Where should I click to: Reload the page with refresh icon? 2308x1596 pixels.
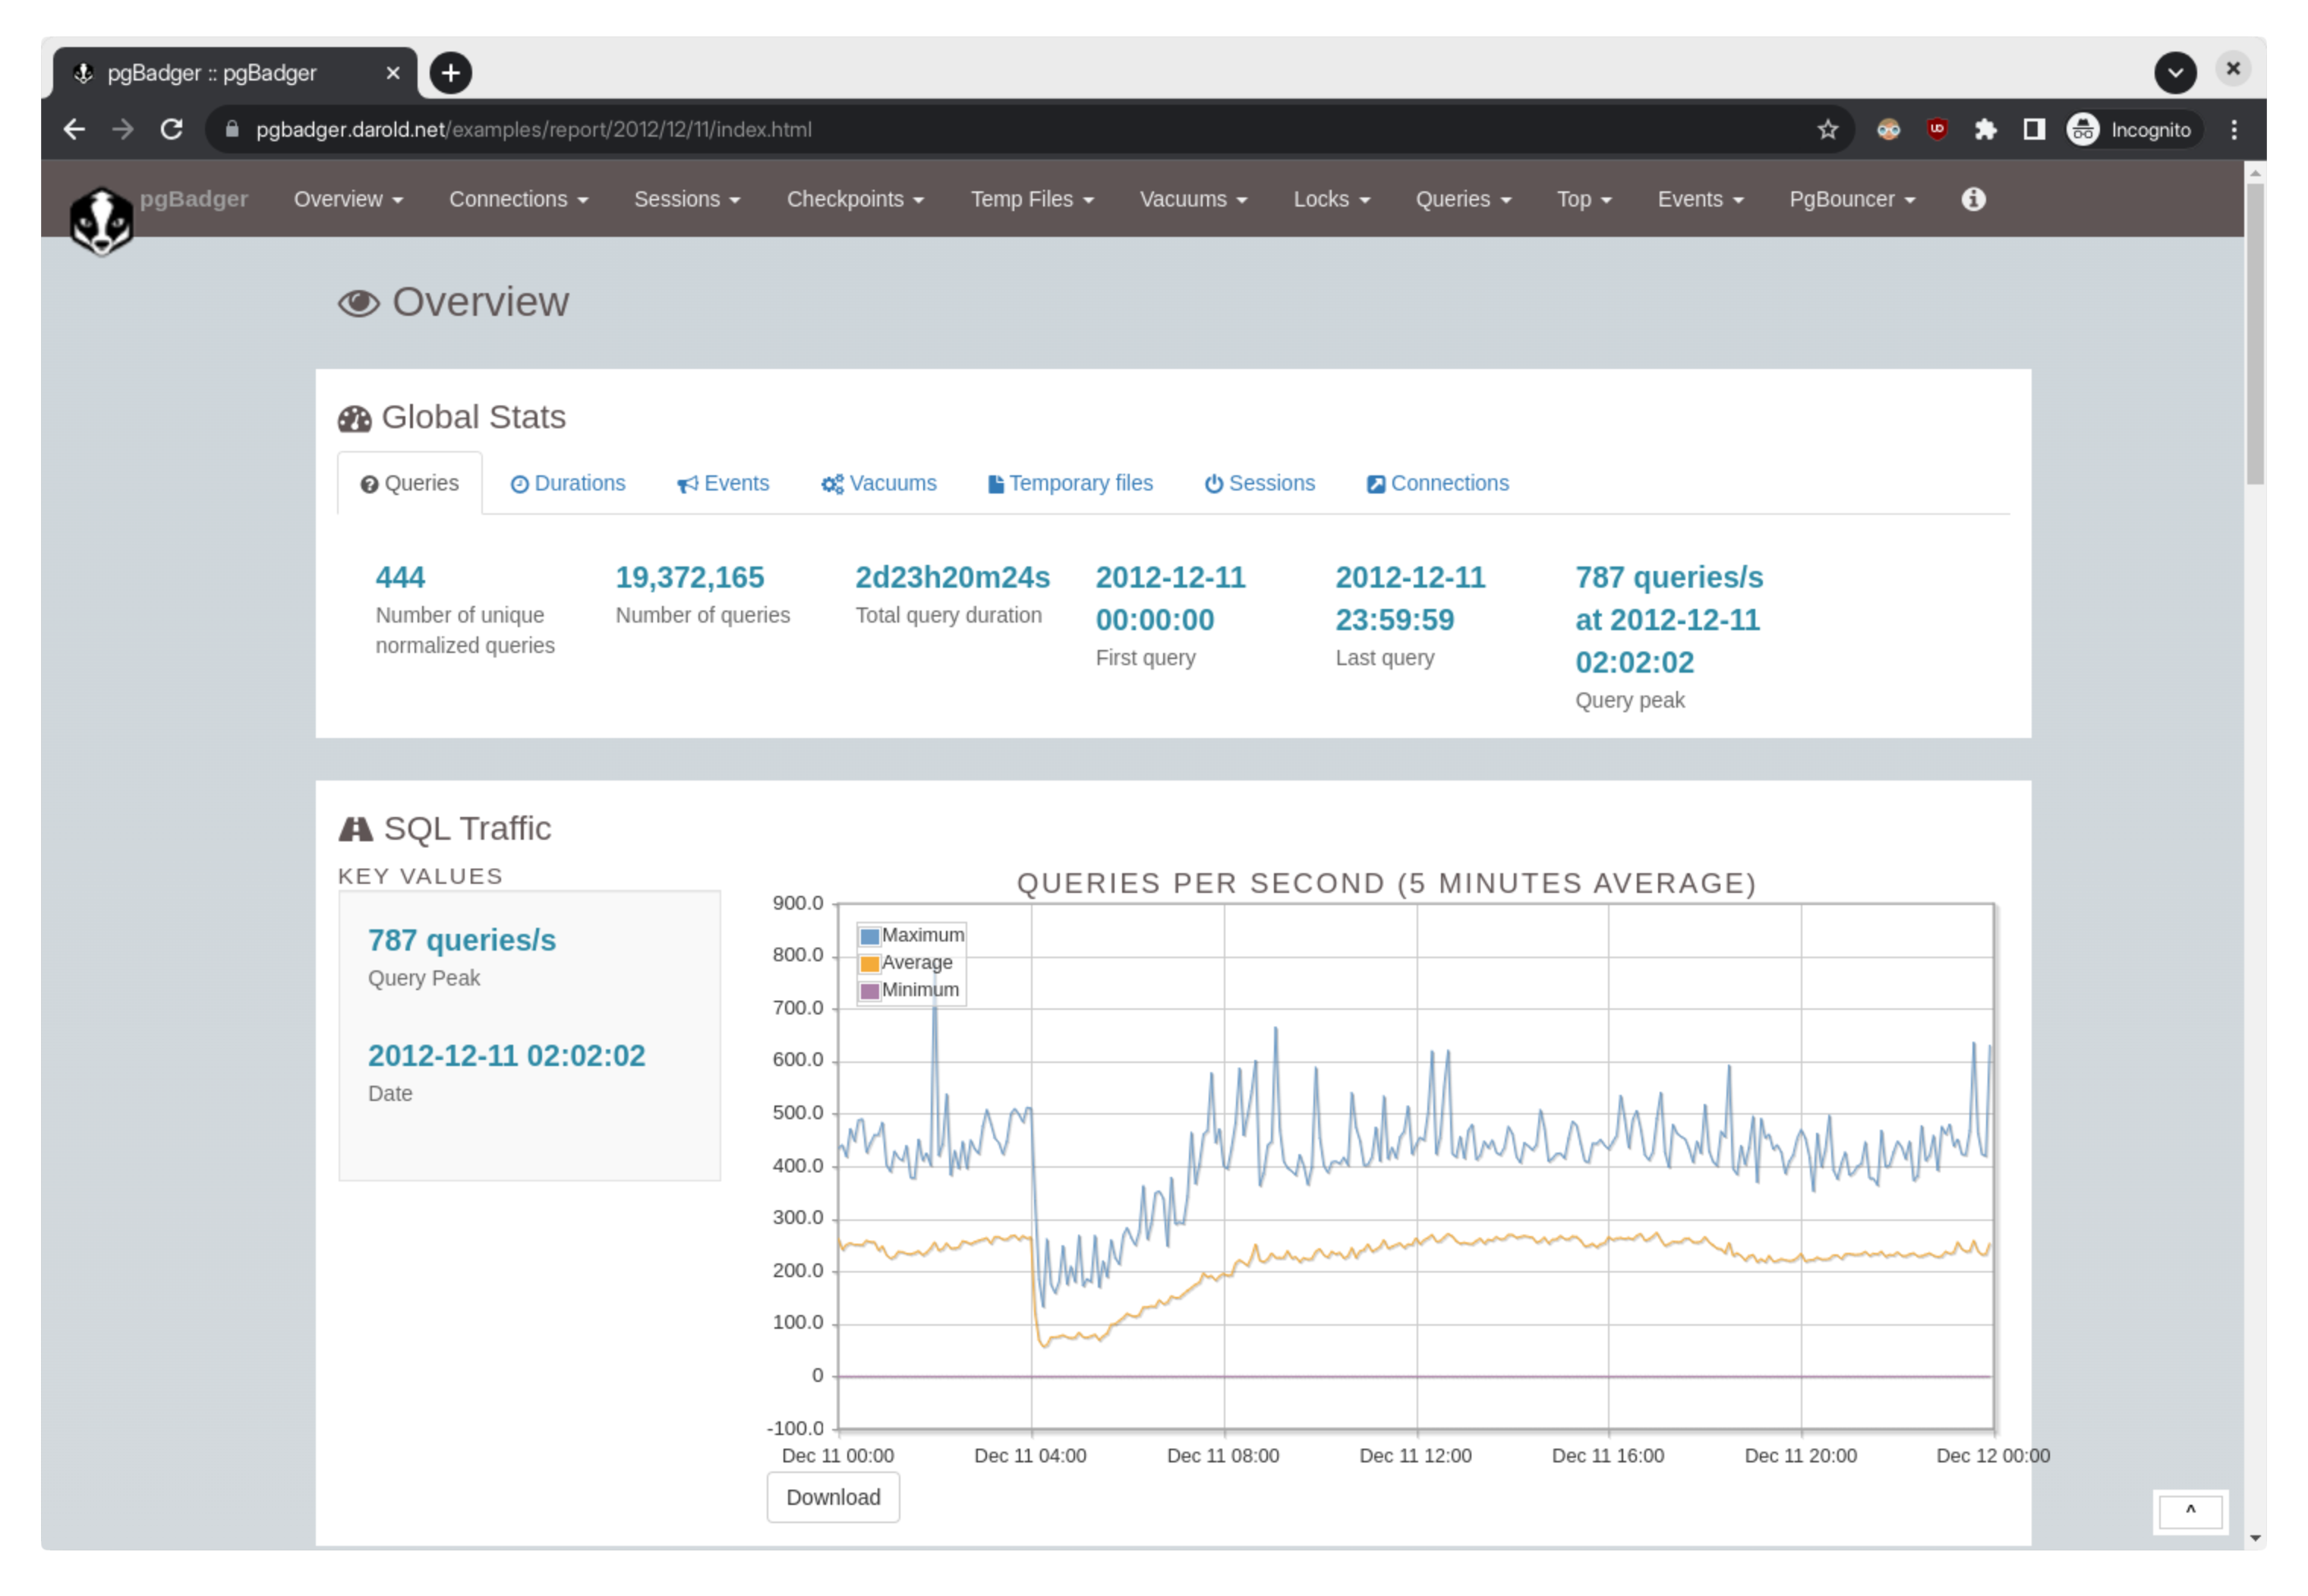point(172,130)
